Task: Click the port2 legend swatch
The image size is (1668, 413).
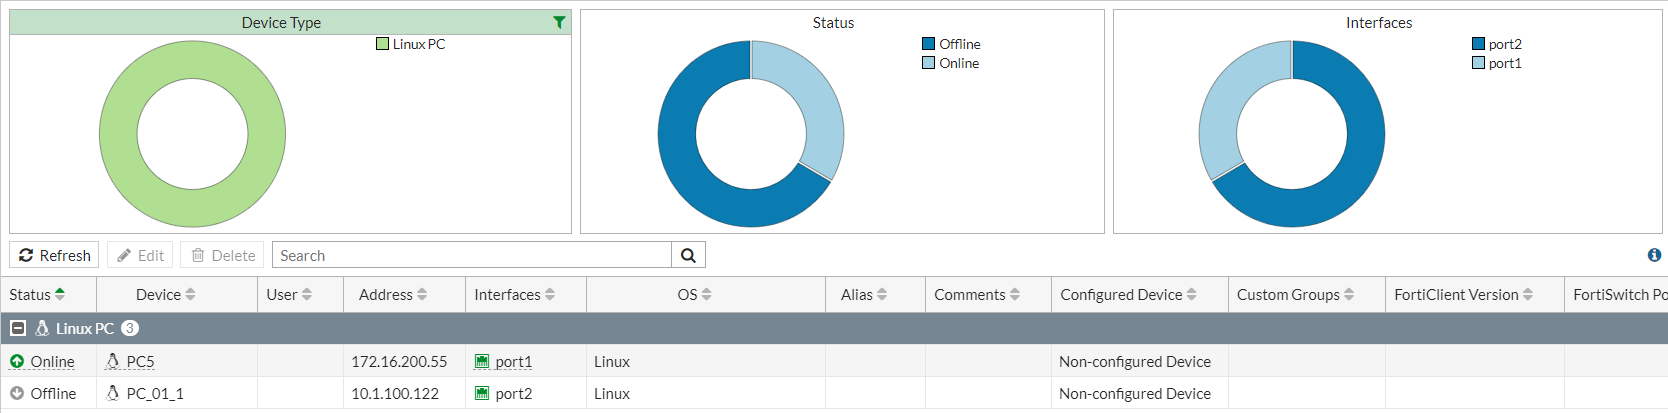Action: pos(1478,44)
